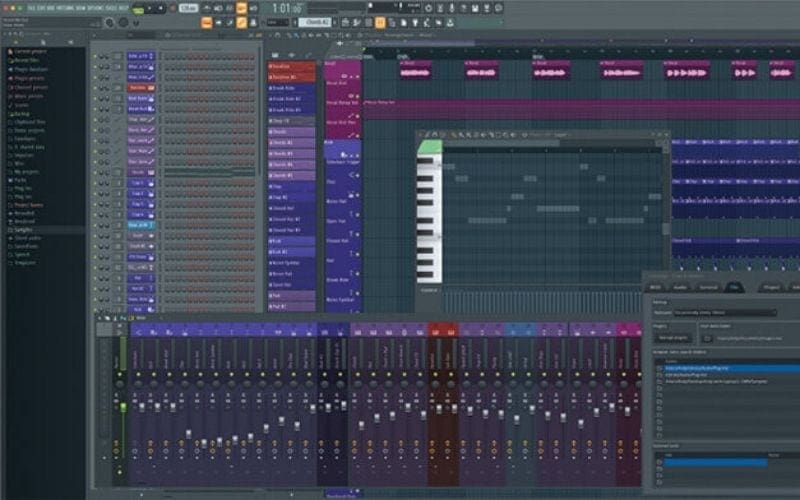Click the green master fader in mixer
The height and width of the screenshot is (500, 800).
tap(123, 407)
